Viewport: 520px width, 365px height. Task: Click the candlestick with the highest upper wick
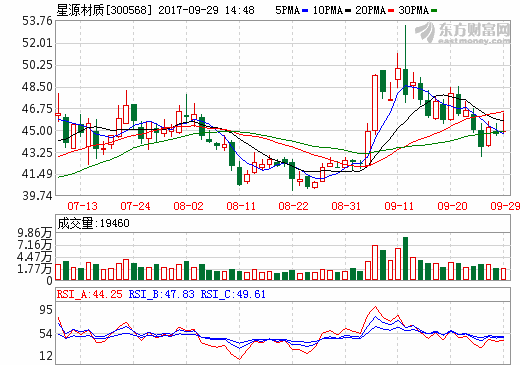click(405, 64)
